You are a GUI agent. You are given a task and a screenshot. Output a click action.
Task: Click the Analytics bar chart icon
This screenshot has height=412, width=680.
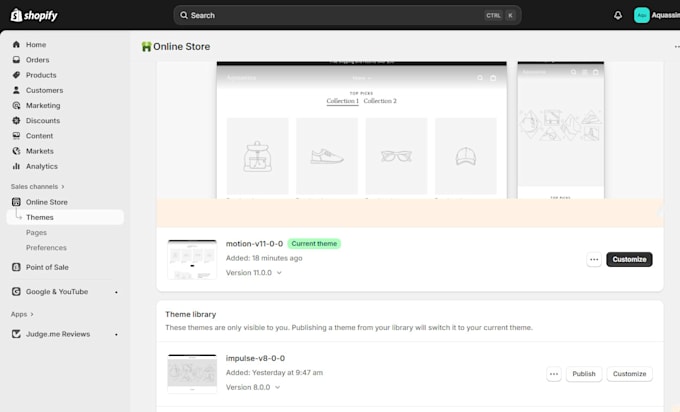tap(16, 166)
